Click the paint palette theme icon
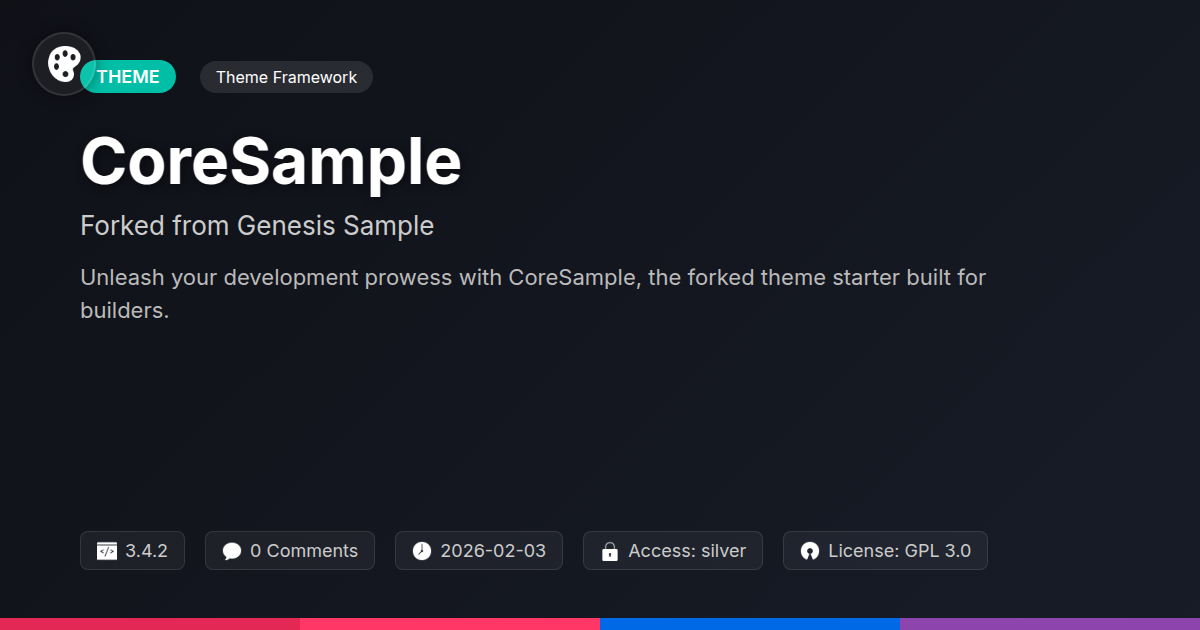1200x630 pixels. (x=64, y=64)
